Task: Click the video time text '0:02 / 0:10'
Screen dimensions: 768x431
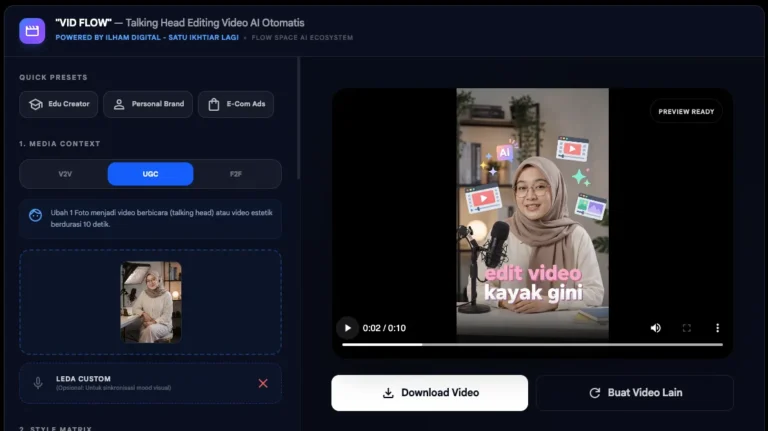Action: (x=384, y=328)
